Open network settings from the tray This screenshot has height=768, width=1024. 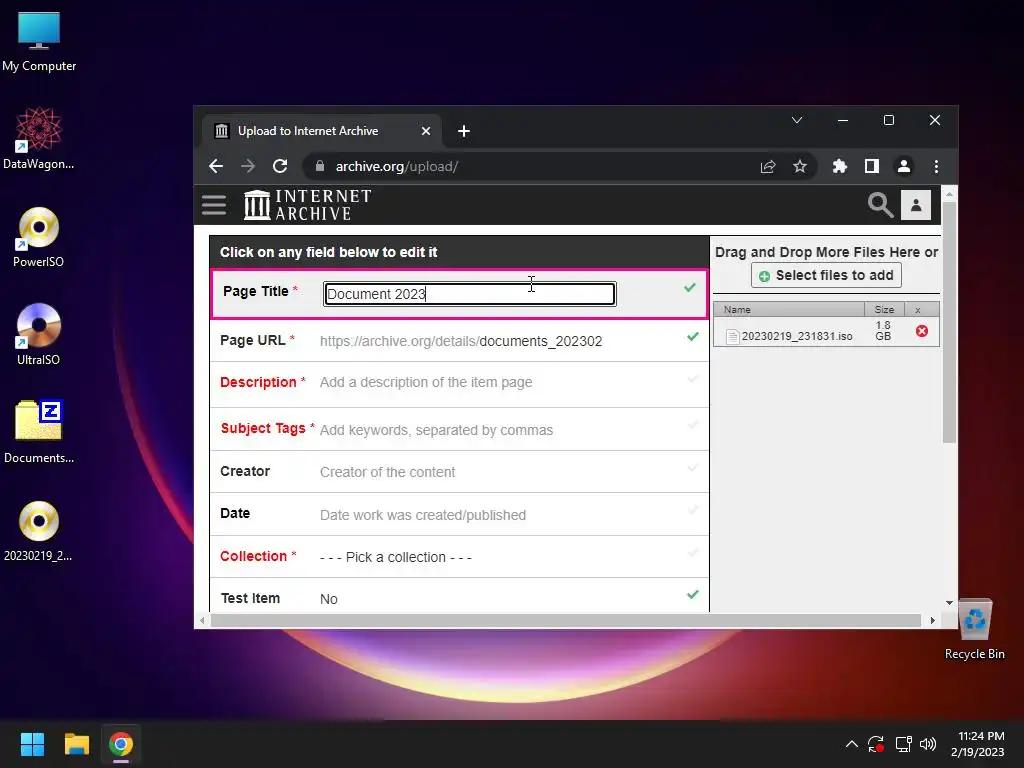903,744
